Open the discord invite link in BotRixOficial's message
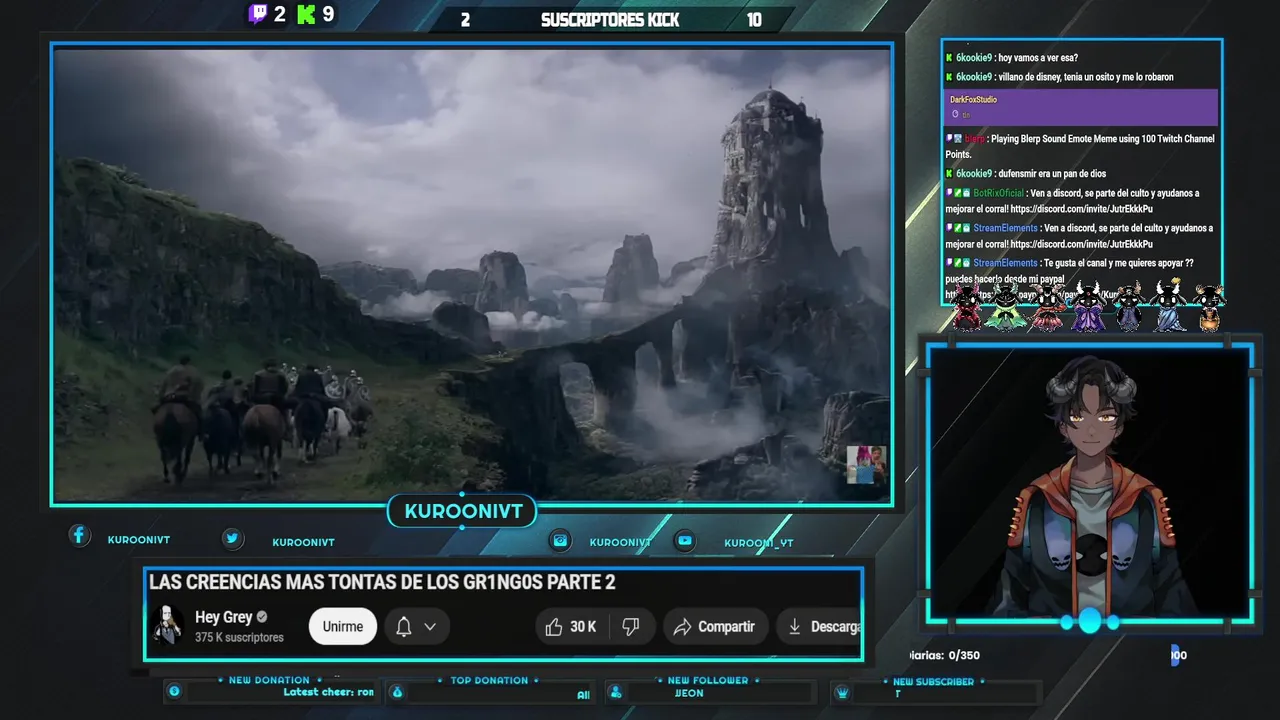The image size is (1280, 720). [1081, 209]
